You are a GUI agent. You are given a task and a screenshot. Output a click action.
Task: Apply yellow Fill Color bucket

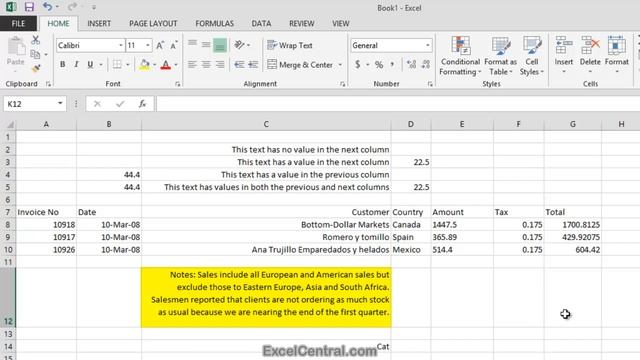click(x=144, y=64)
